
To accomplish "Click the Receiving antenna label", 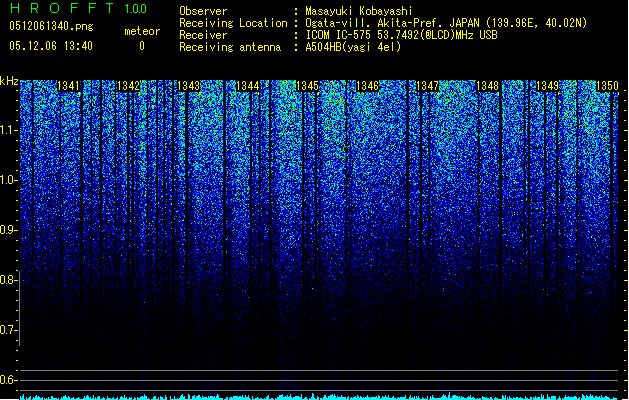I will coord(230,47).
